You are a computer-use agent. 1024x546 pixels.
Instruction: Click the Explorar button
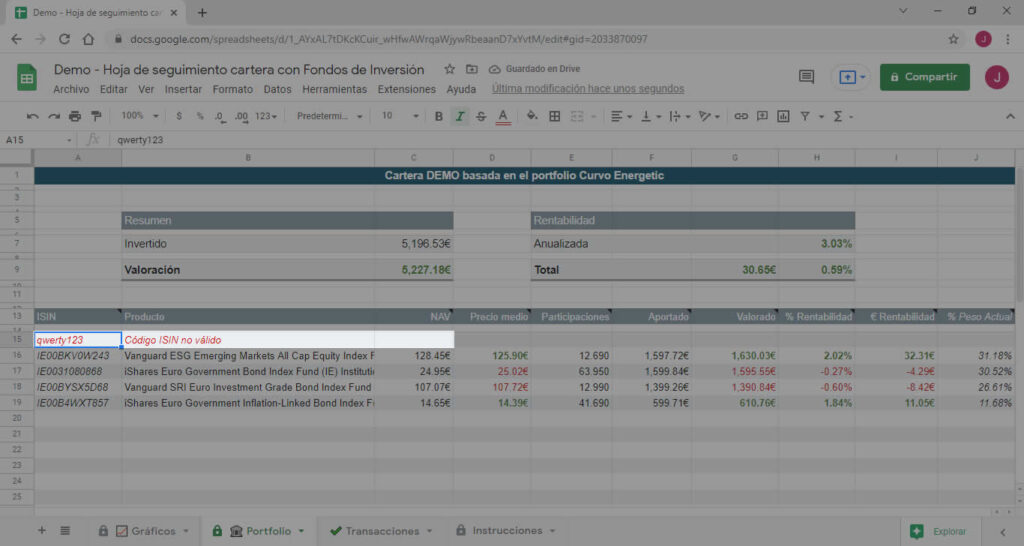[938, 532]
